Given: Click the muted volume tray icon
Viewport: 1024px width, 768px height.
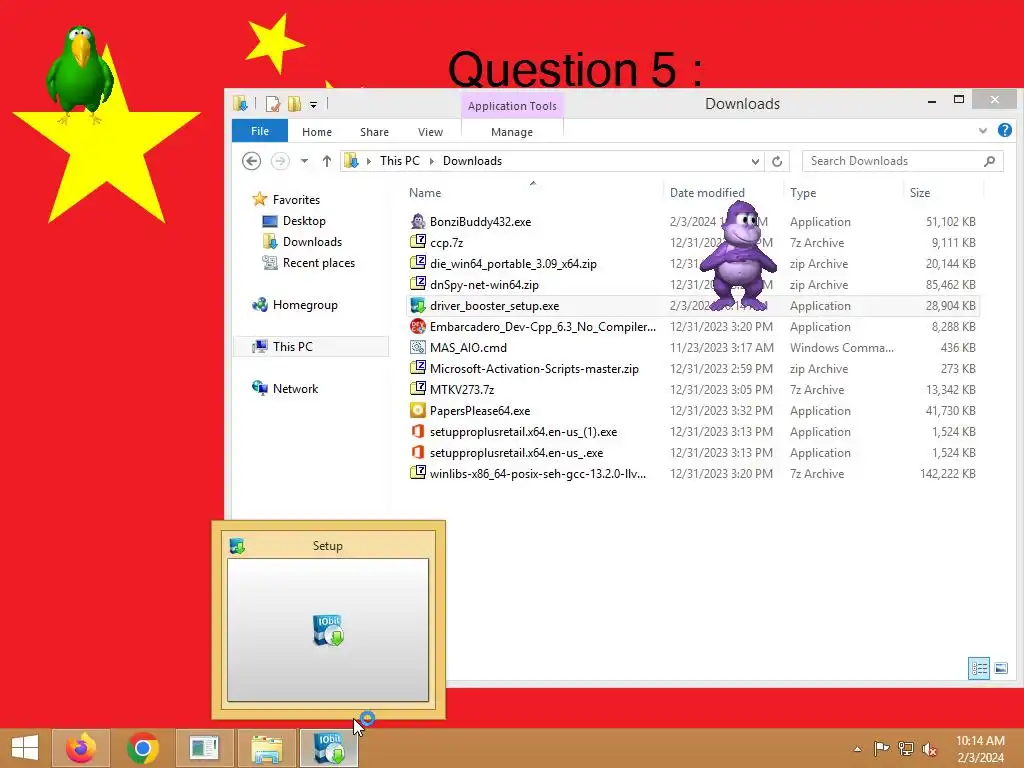Looking at the screenshot, I should [x=929, y=749].
